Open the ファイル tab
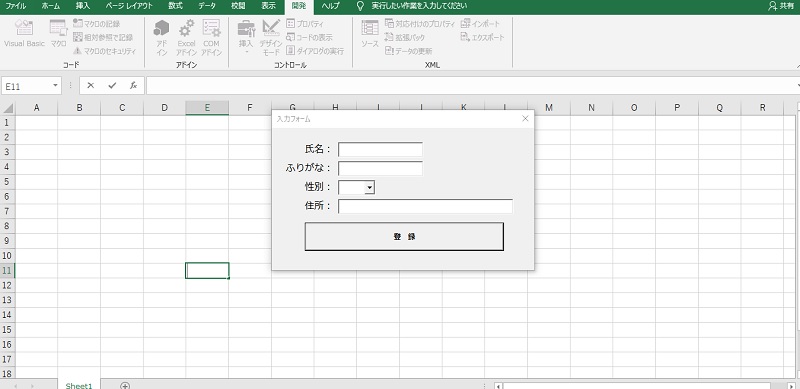The height and width of the screenshot is (389, 800). point(15,6)
